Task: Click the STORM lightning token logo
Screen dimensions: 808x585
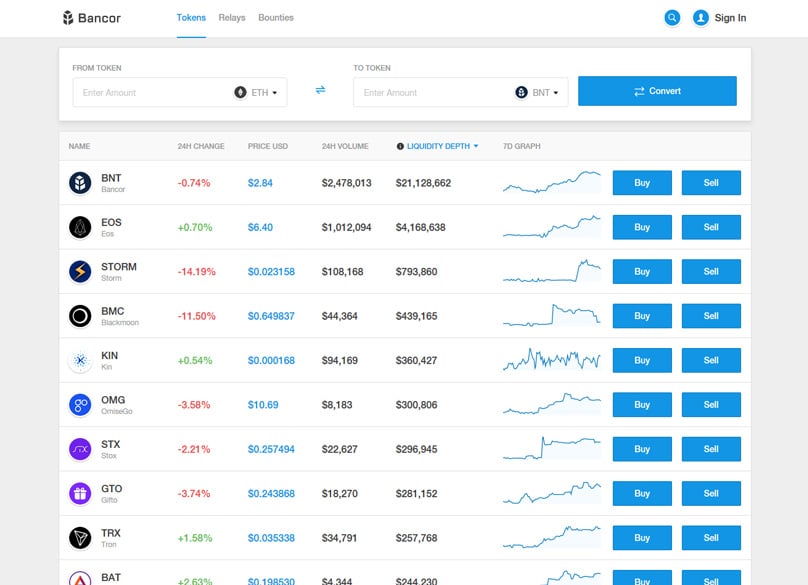Action: tap(80, 271)
